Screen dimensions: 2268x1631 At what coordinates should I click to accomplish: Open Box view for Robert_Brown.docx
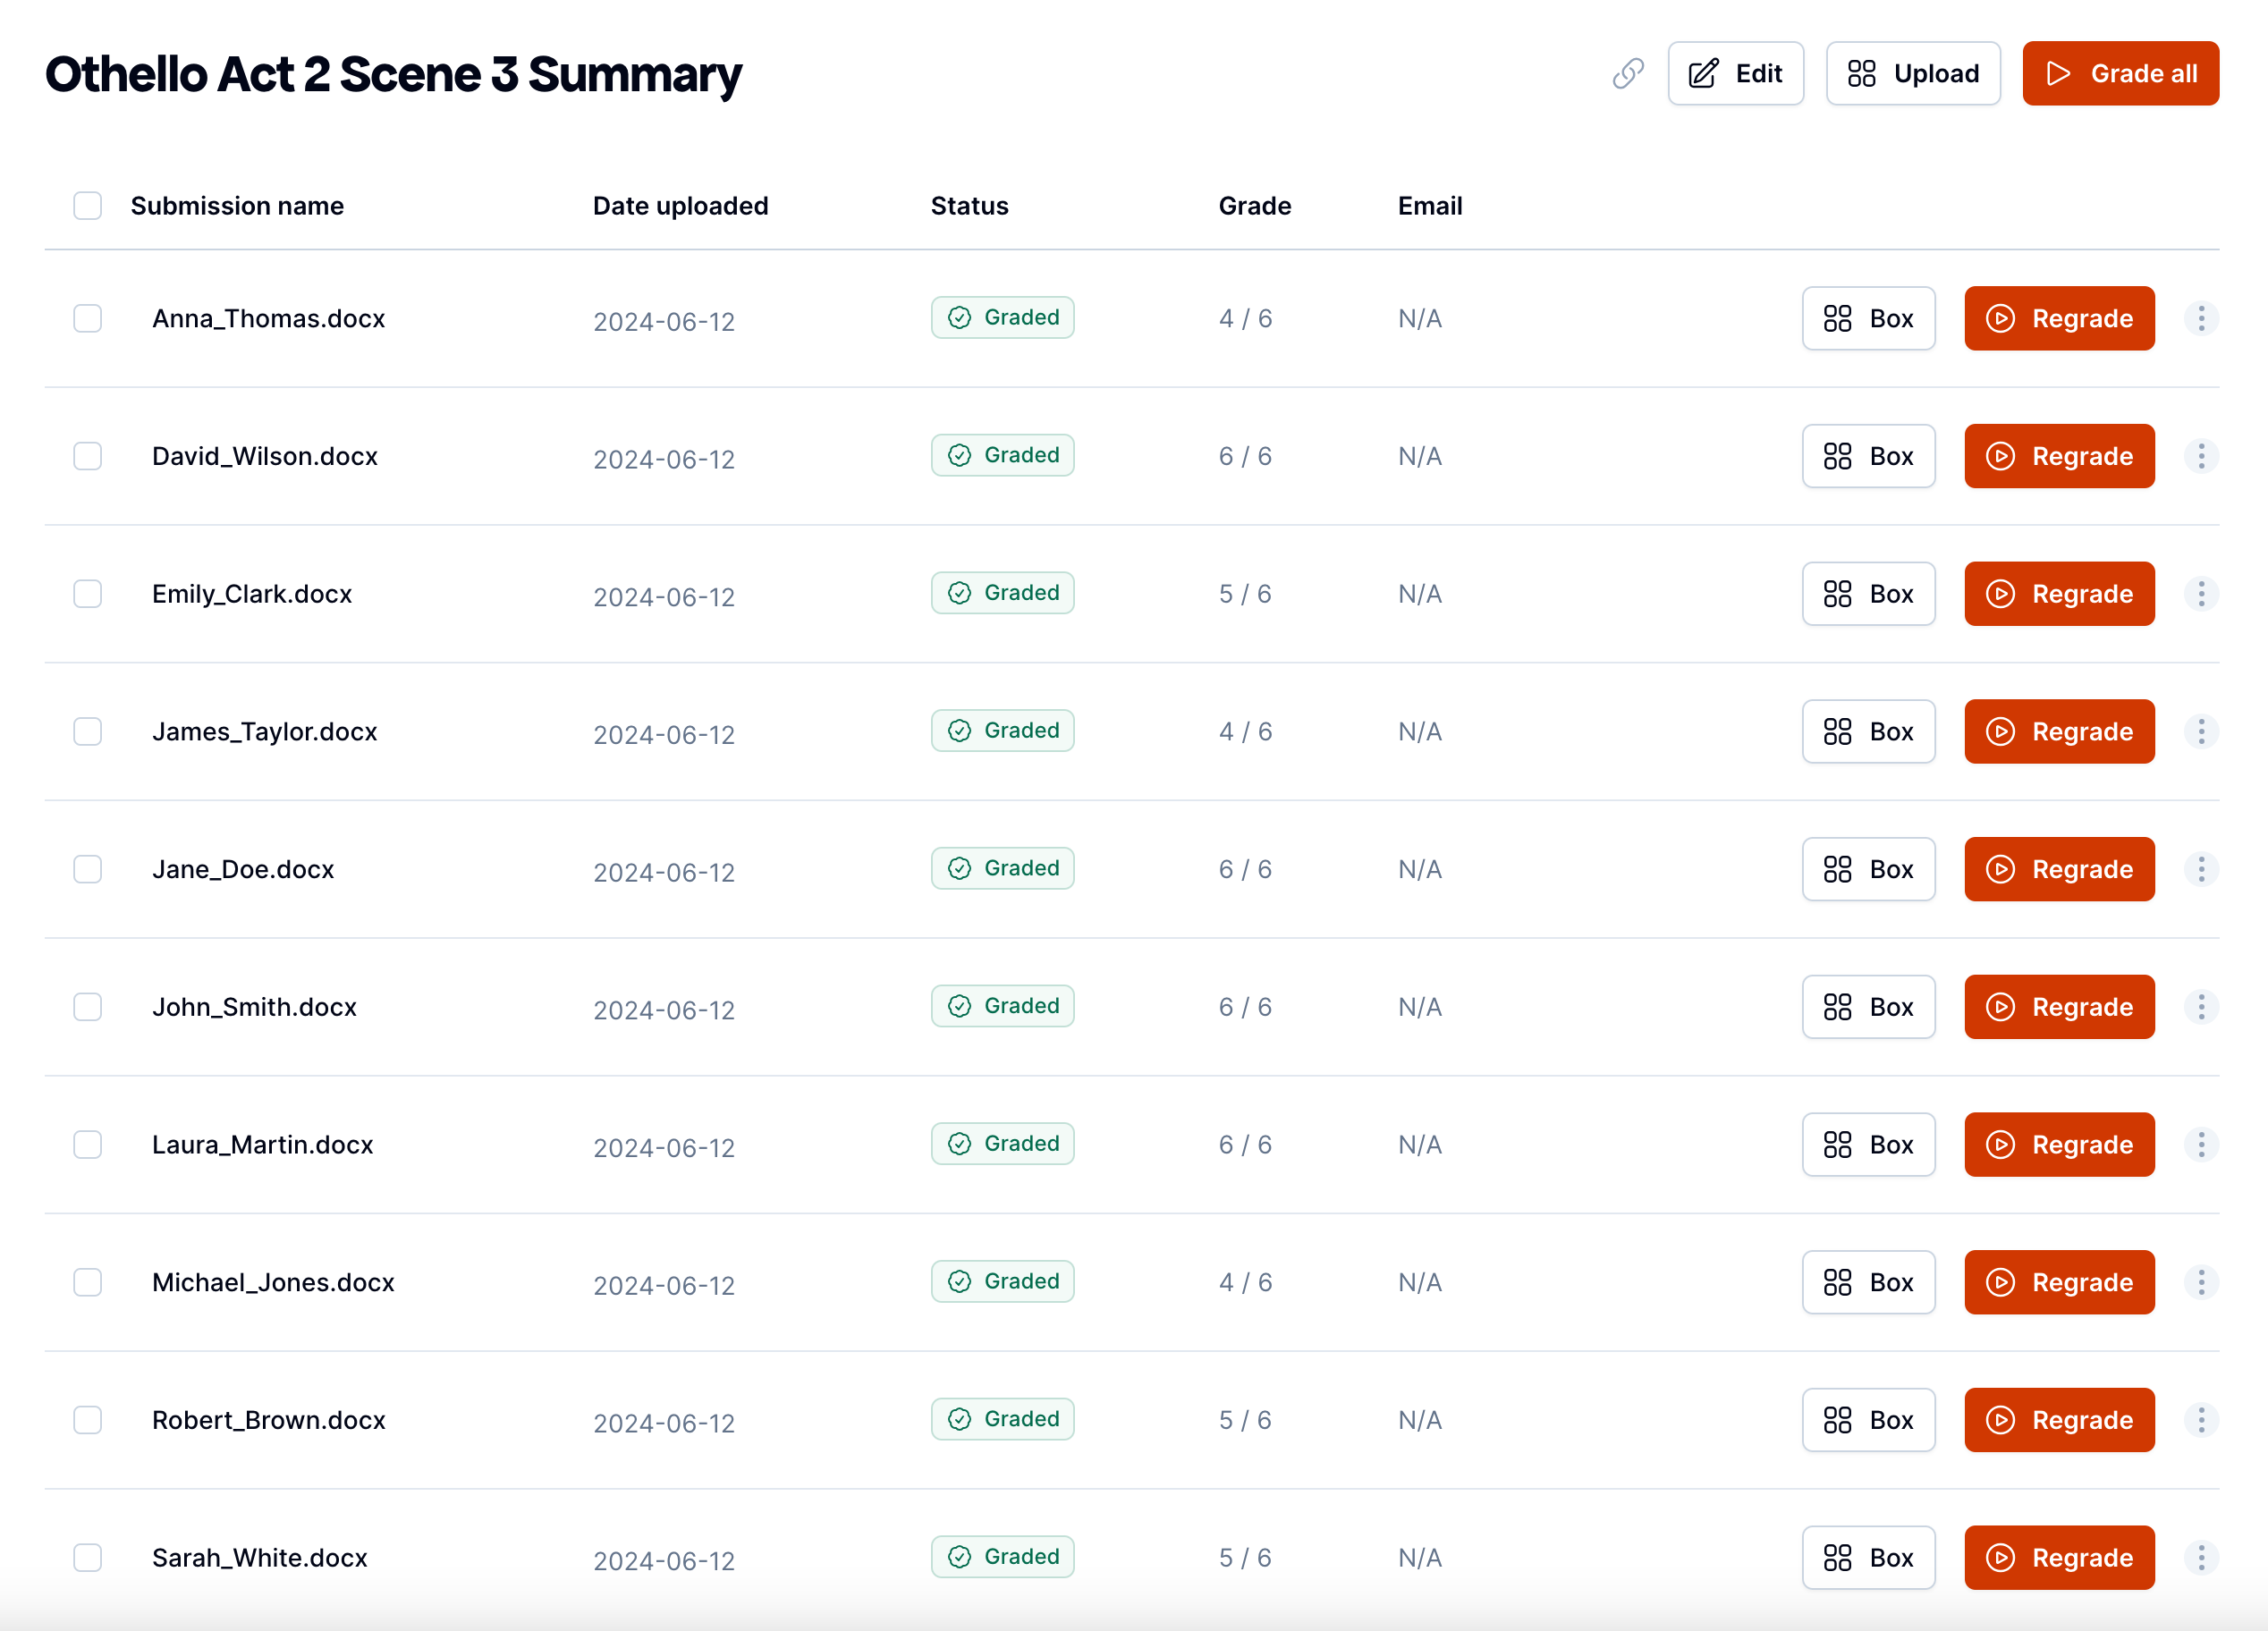pyautogui.click(x=1868, y=1420)
